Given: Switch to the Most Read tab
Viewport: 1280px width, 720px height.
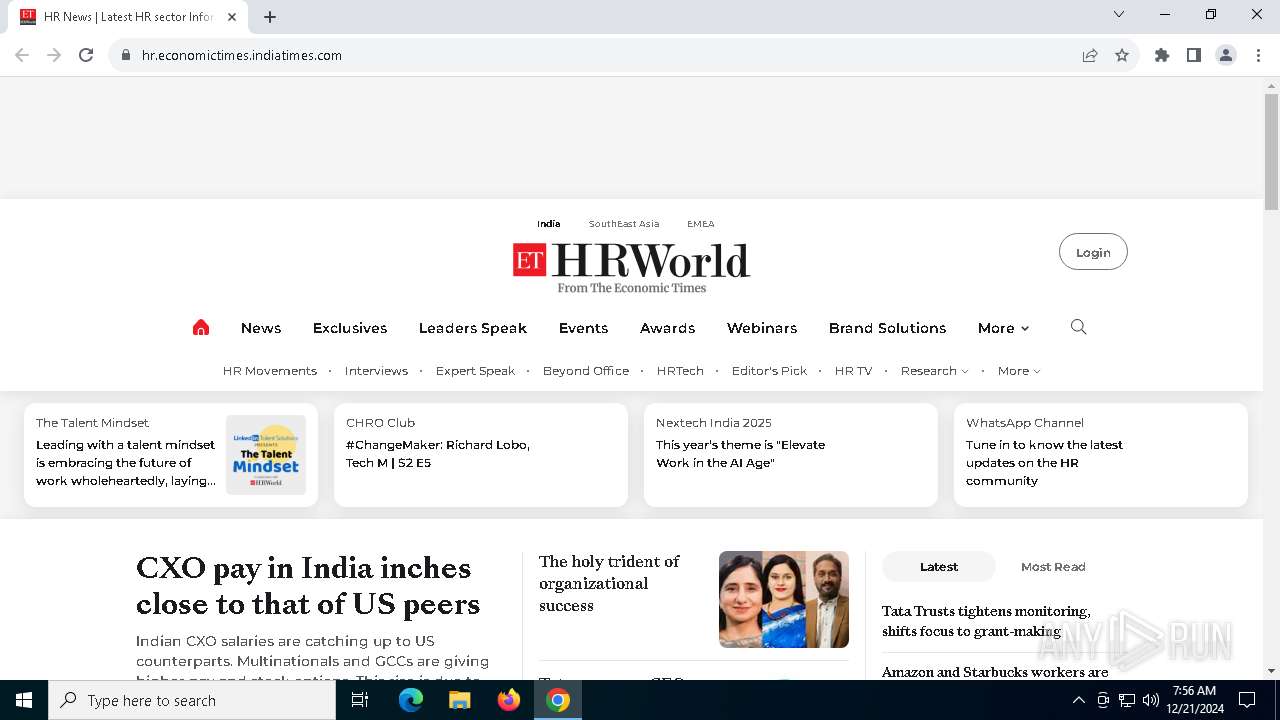Looking at the screenshot, I should [x=1053, y=567].
